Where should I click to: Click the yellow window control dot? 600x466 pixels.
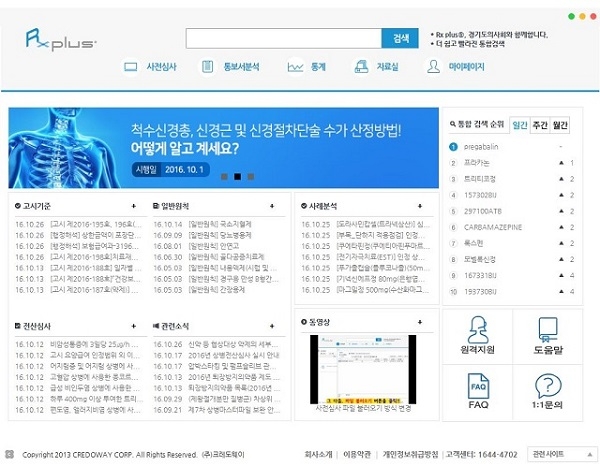click(582, 16)
